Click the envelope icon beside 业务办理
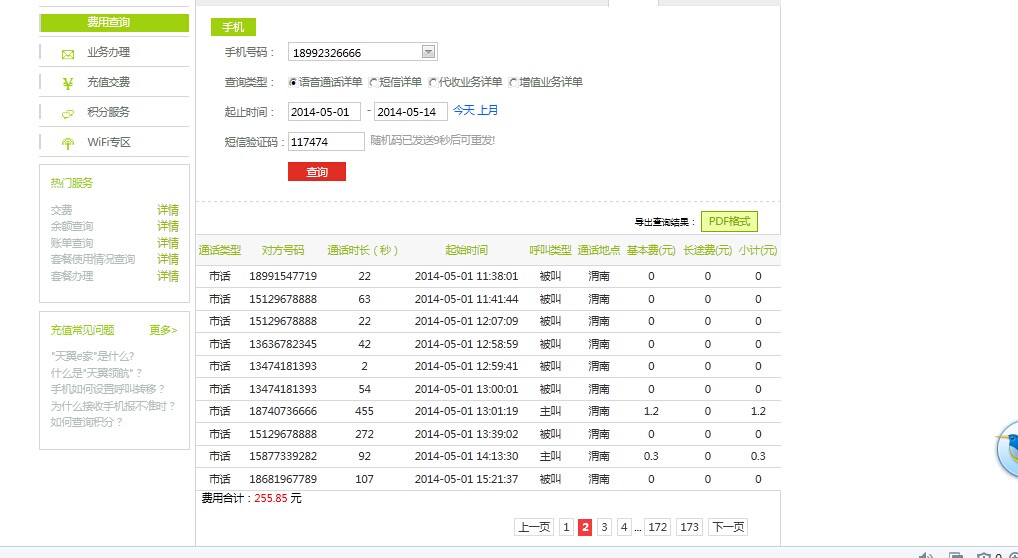1018x558 pixels. (x=68, y=53)
